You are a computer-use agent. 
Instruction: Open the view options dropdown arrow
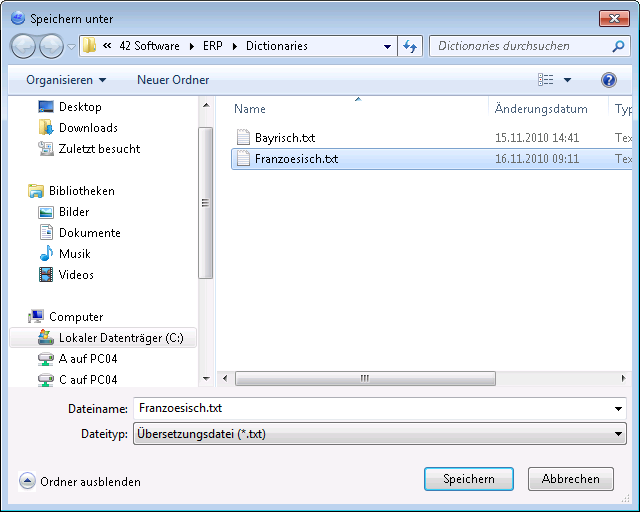click(567, 80)
